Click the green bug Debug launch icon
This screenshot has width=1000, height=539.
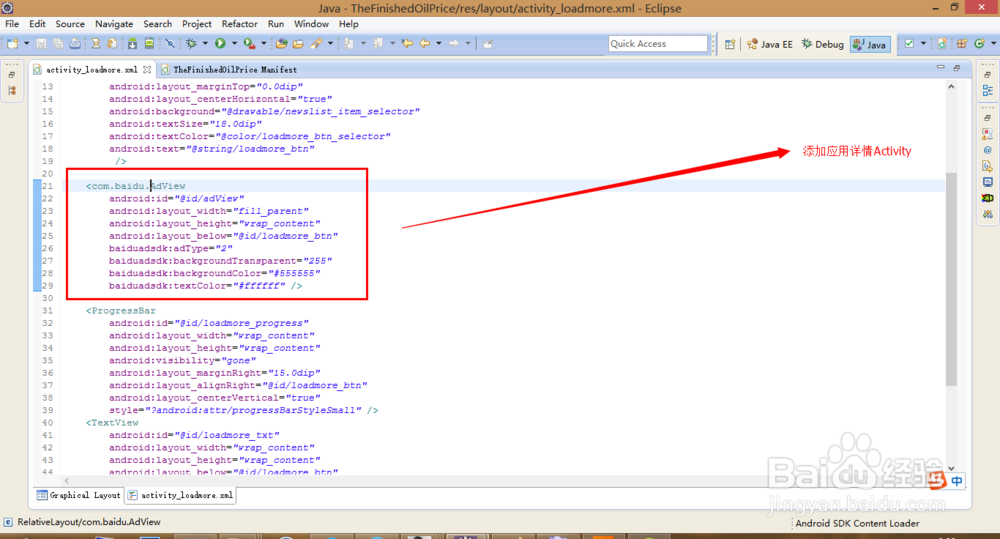click(x=191, y=43)
